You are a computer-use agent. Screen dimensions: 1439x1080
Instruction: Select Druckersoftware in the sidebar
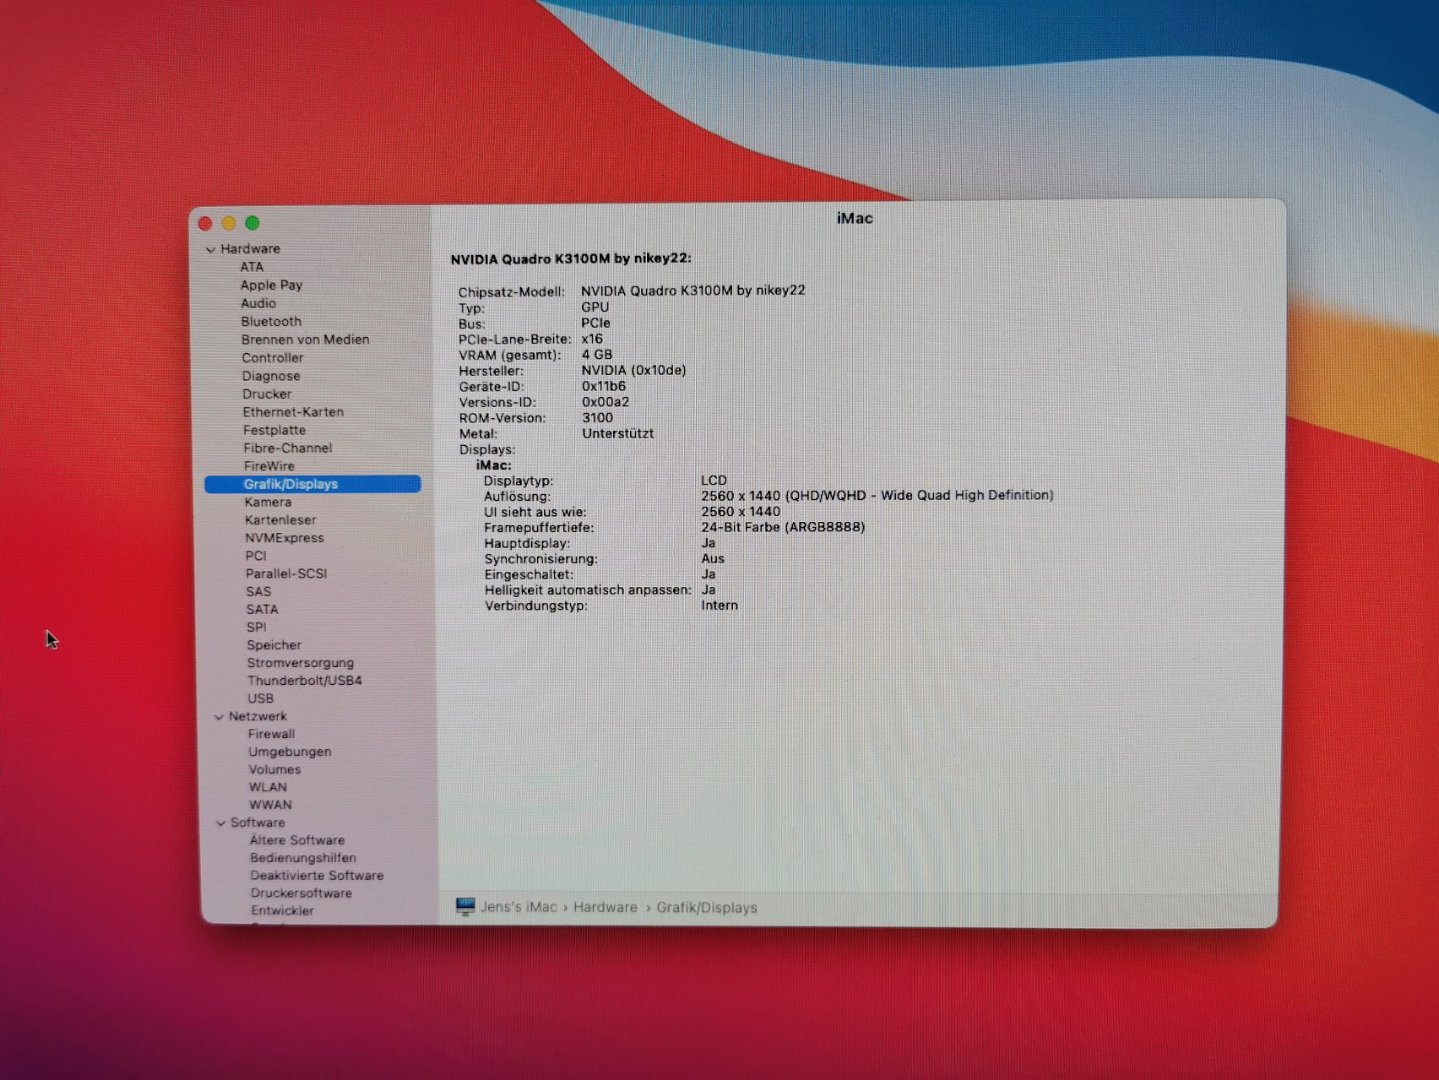click(301, 893)
